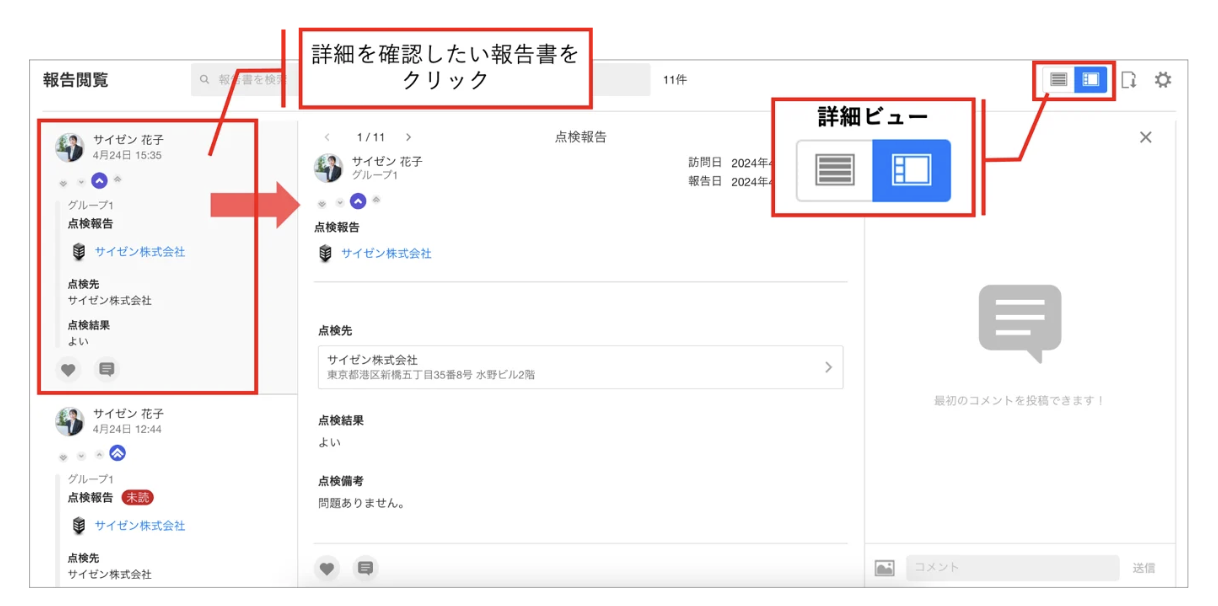Screen dimensions: 1218x606
Task: Select double-chevron-down rating on 15:35 card
Action: (63, 183)
